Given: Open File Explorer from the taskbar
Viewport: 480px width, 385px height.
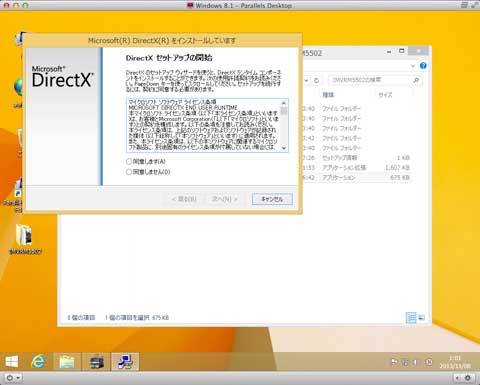Looking at the screenshot, I should [x=67, y=362].
